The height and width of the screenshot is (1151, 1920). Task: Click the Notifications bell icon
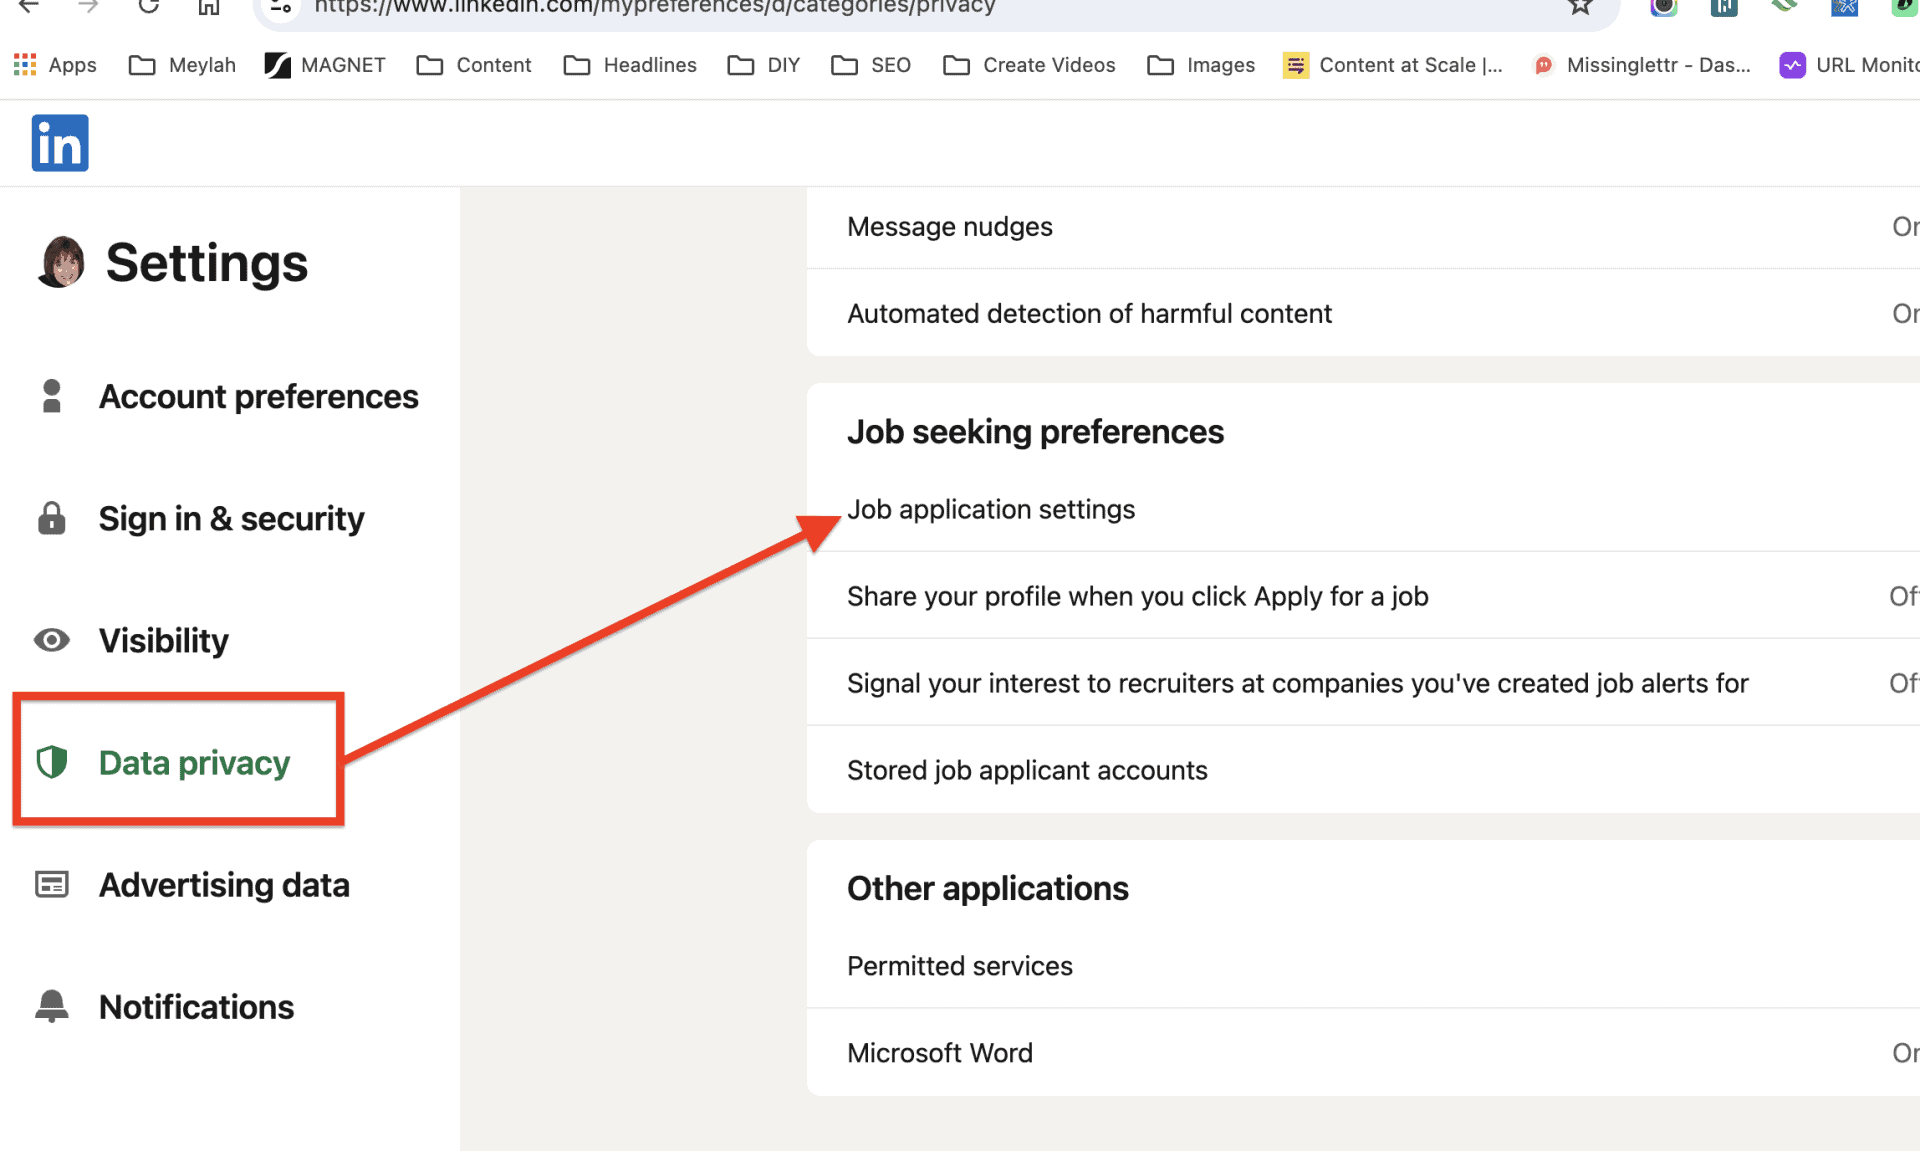click(x=50, y=1006)
